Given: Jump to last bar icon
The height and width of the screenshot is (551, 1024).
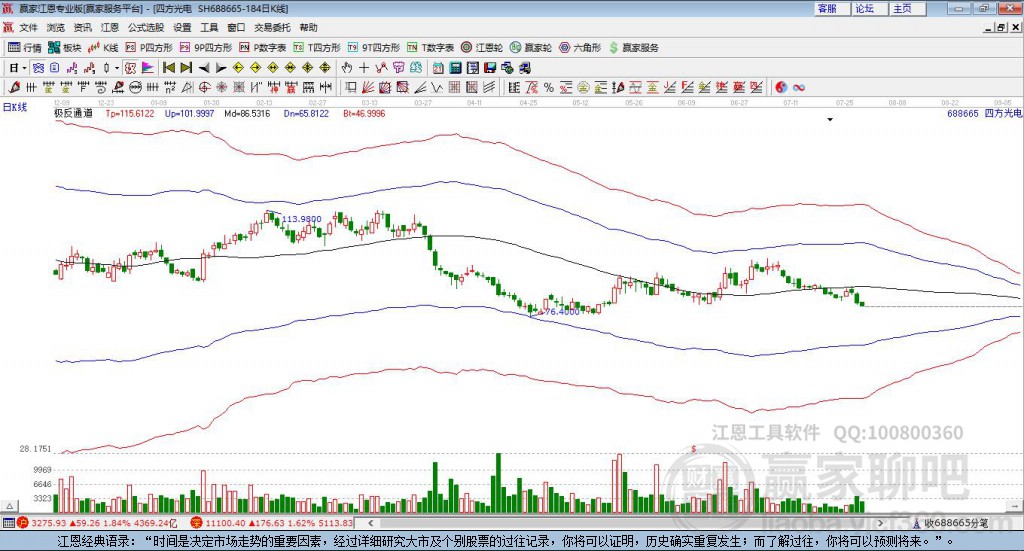Looking at the screenshot, I should pyautogui.click(x=186, y=68).
